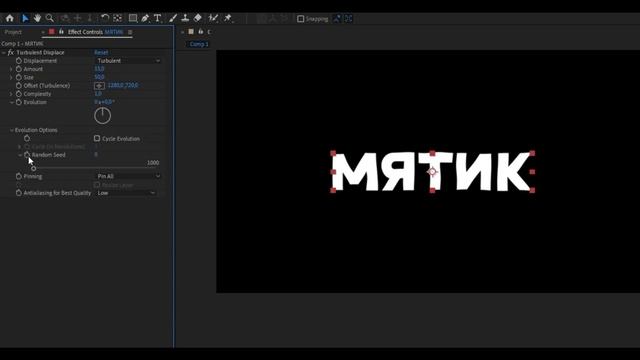The width and height of the screenshot is (640, 360).
Task: Click the Size value
Action: coord(99,77)
